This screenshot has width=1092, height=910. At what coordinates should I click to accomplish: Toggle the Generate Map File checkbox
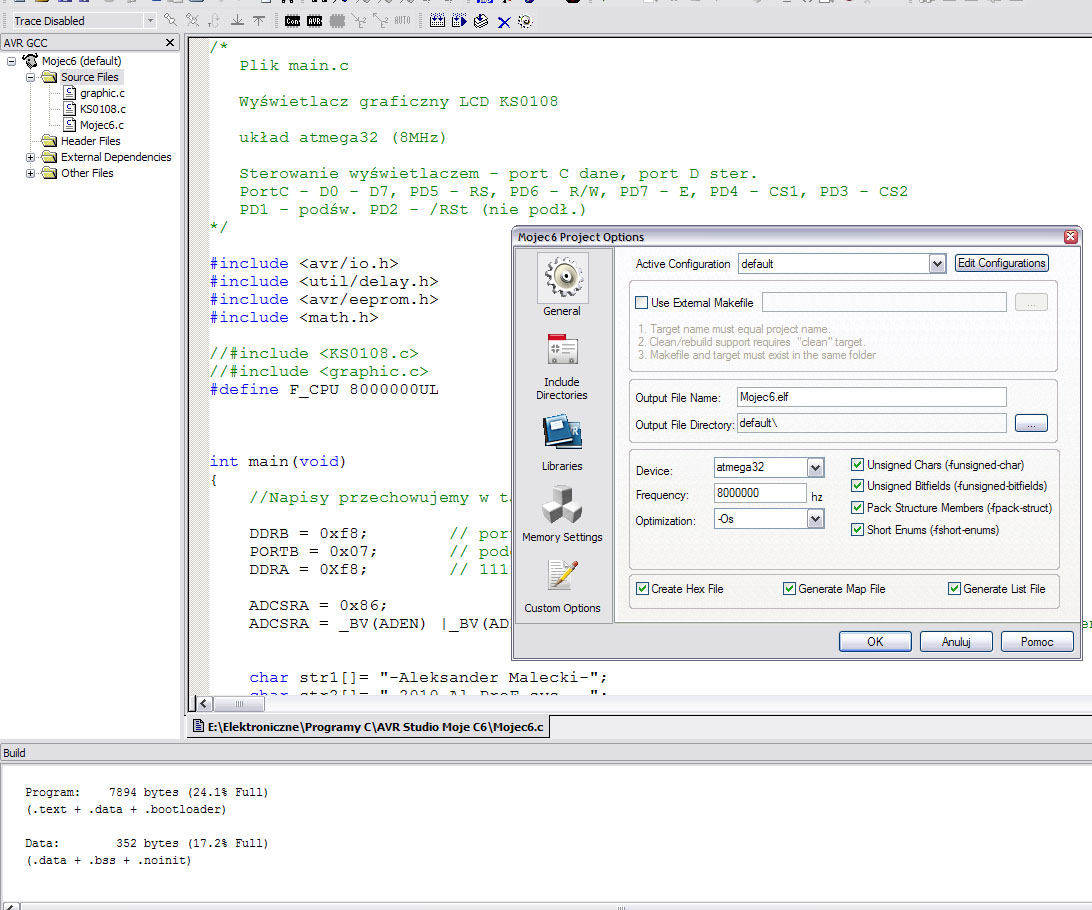[789, 589]
